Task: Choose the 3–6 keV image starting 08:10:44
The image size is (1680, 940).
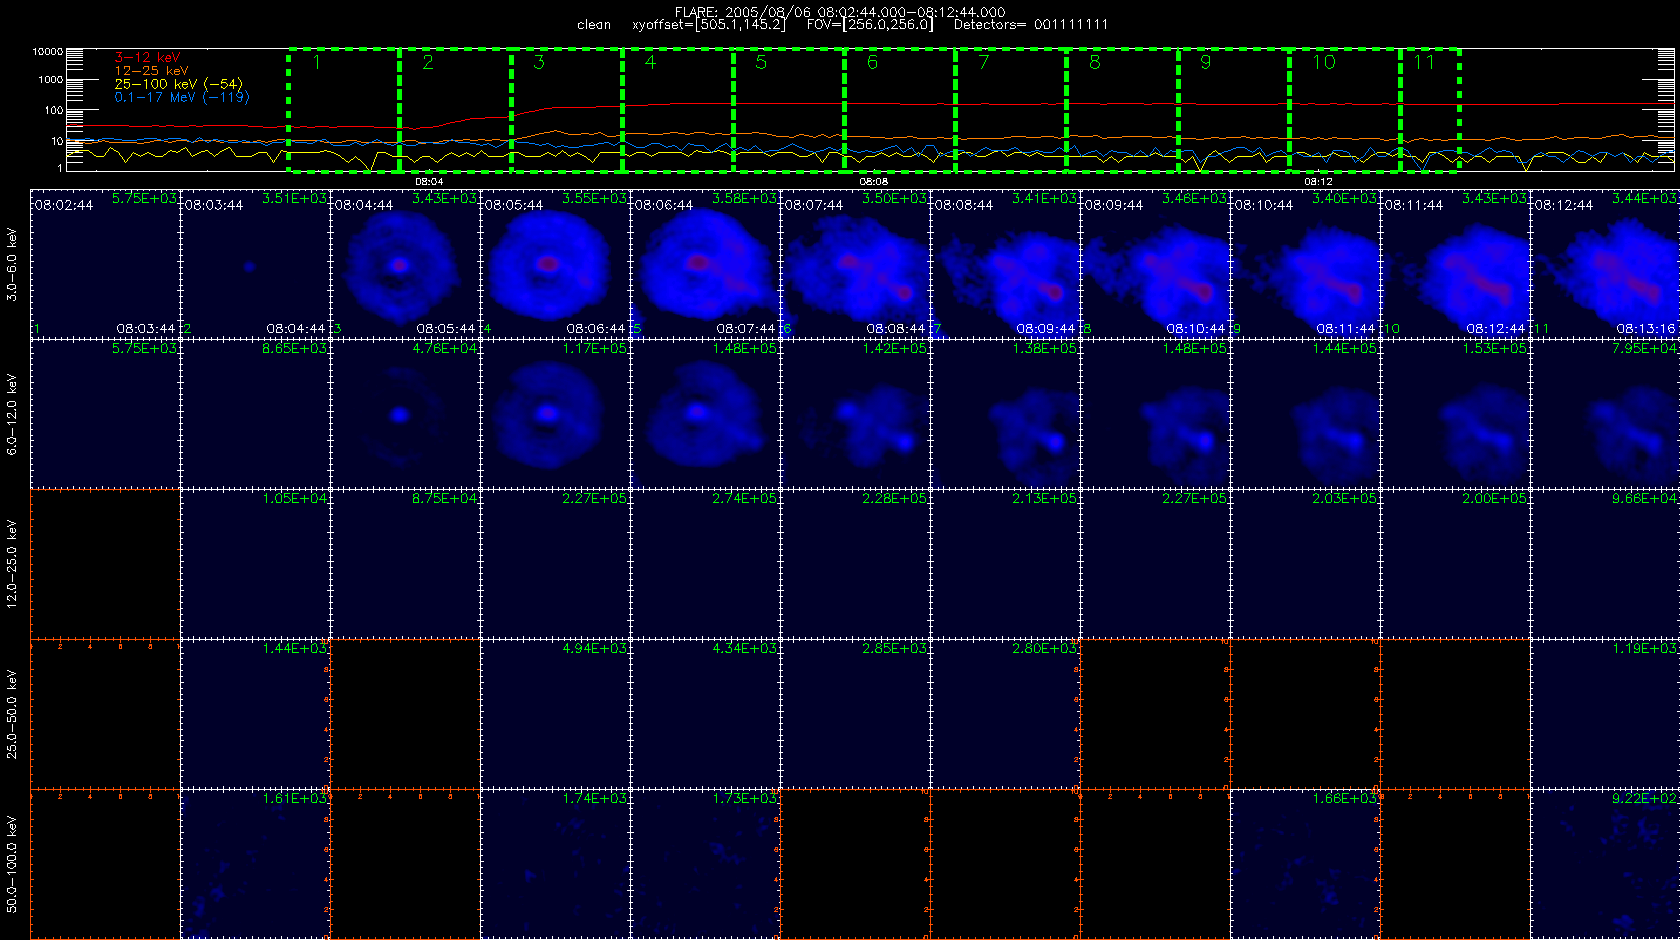Action: 1305,264
